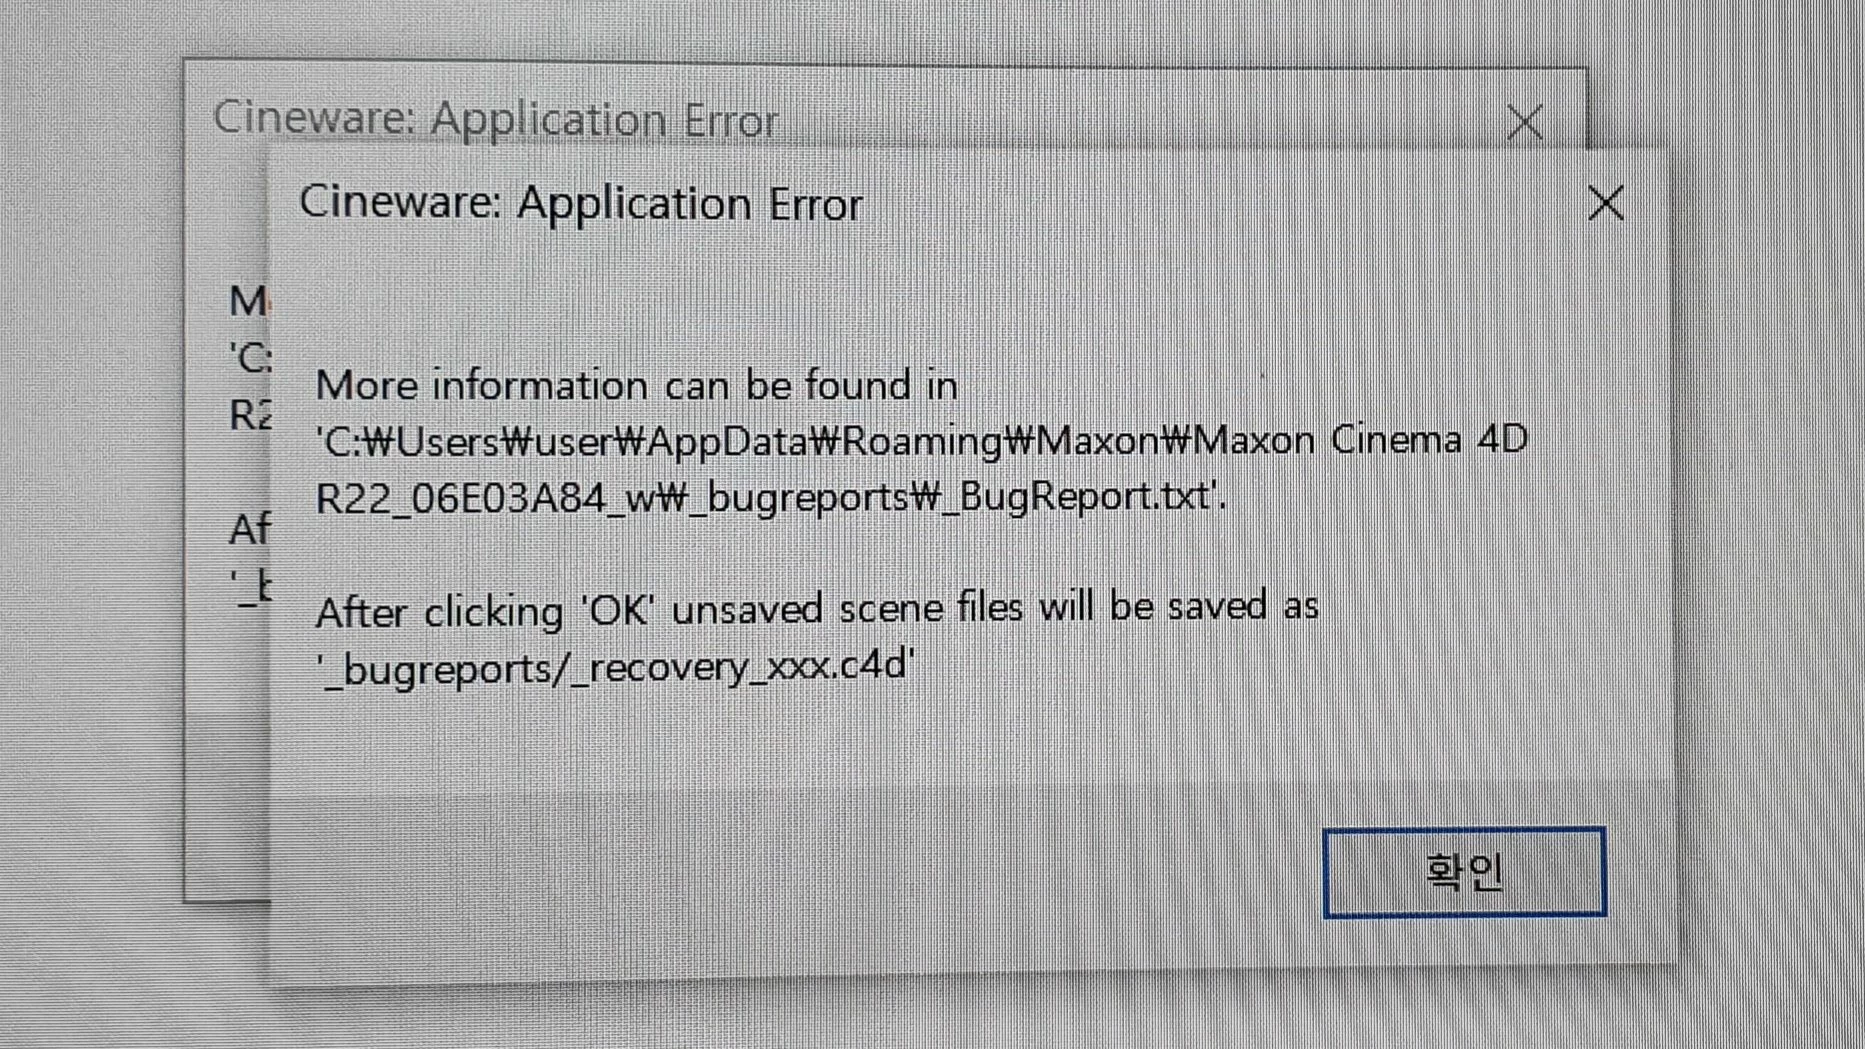Click the partially hidden 'C: text behind
This screenshot has height=1049, width=1865.
click(250, 357)
